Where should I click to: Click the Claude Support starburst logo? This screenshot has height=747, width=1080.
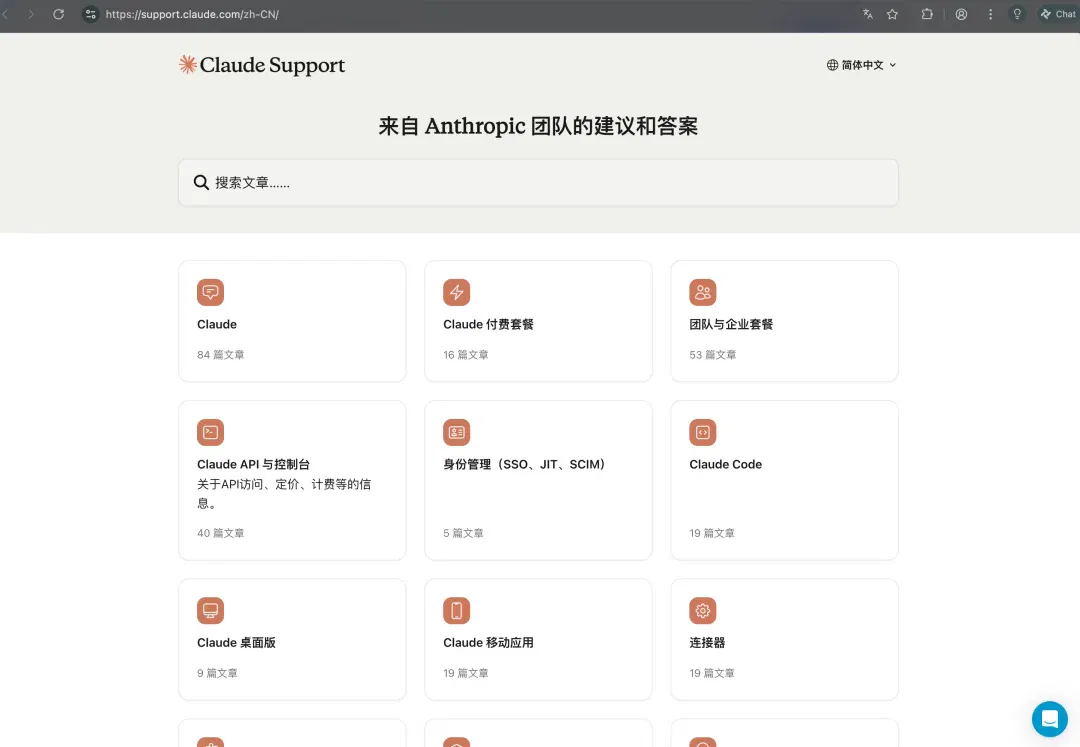pyautogui.click(x=187, y=65)
